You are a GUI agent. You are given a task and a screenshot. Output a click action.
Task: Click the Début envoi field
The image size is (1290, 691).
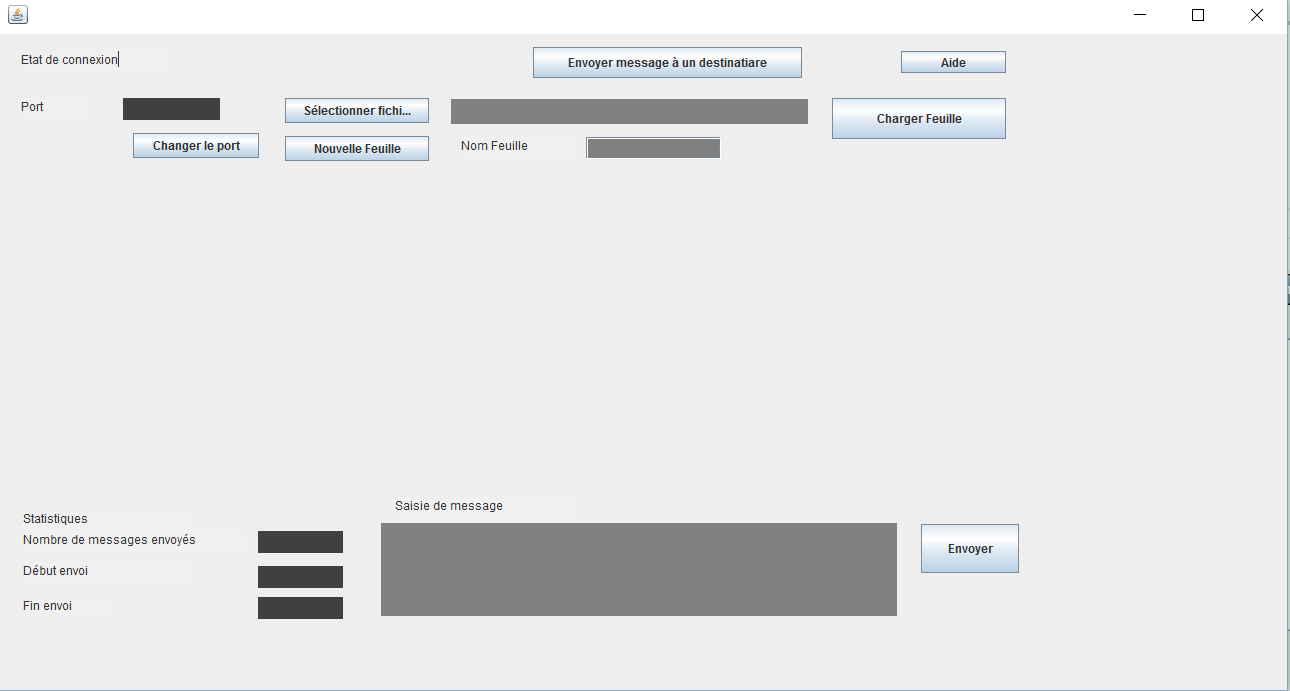tap(300, 576)
